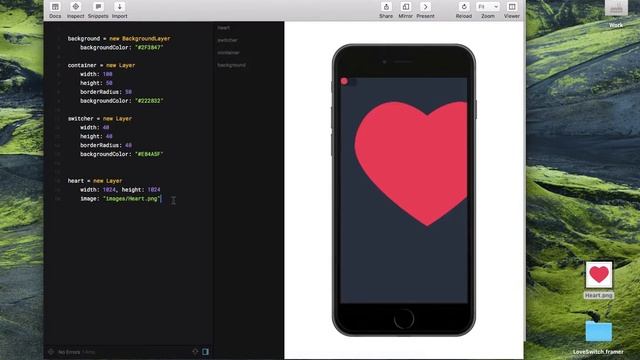
Task: Click the "switcher = new Layer" line
Action: pos(100,119)
